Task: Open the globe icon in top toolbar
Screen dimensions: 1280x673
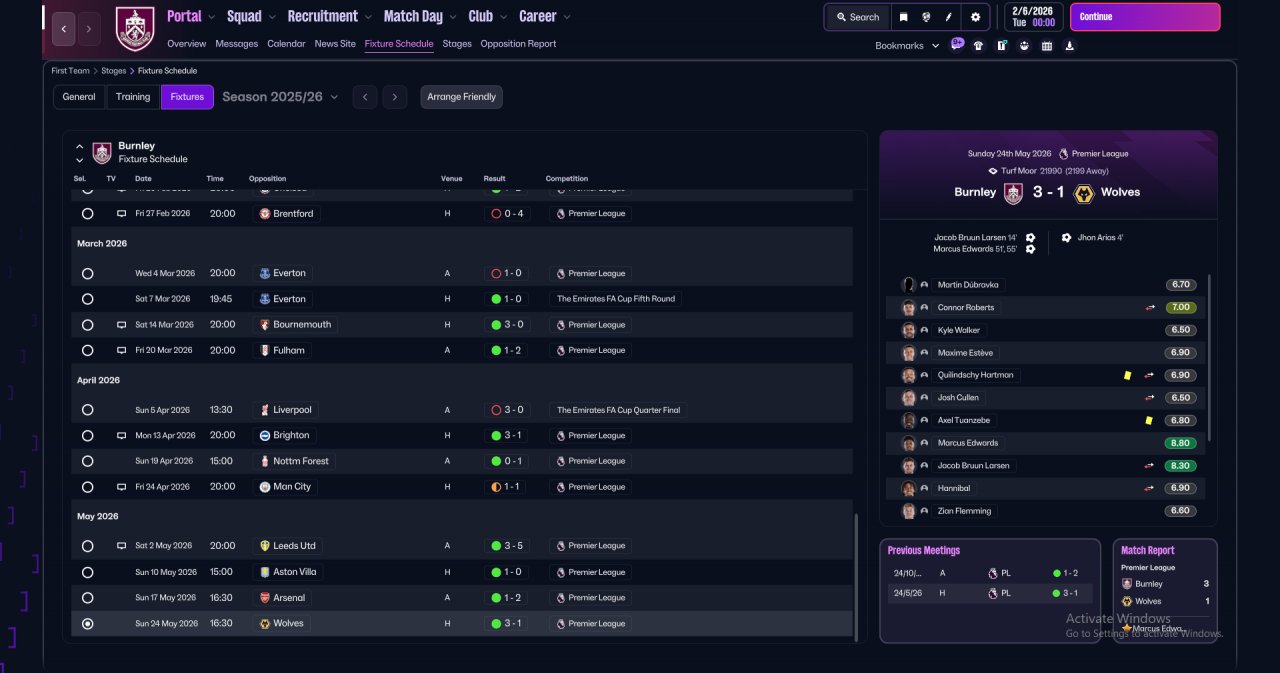Action: click(927, 17)
